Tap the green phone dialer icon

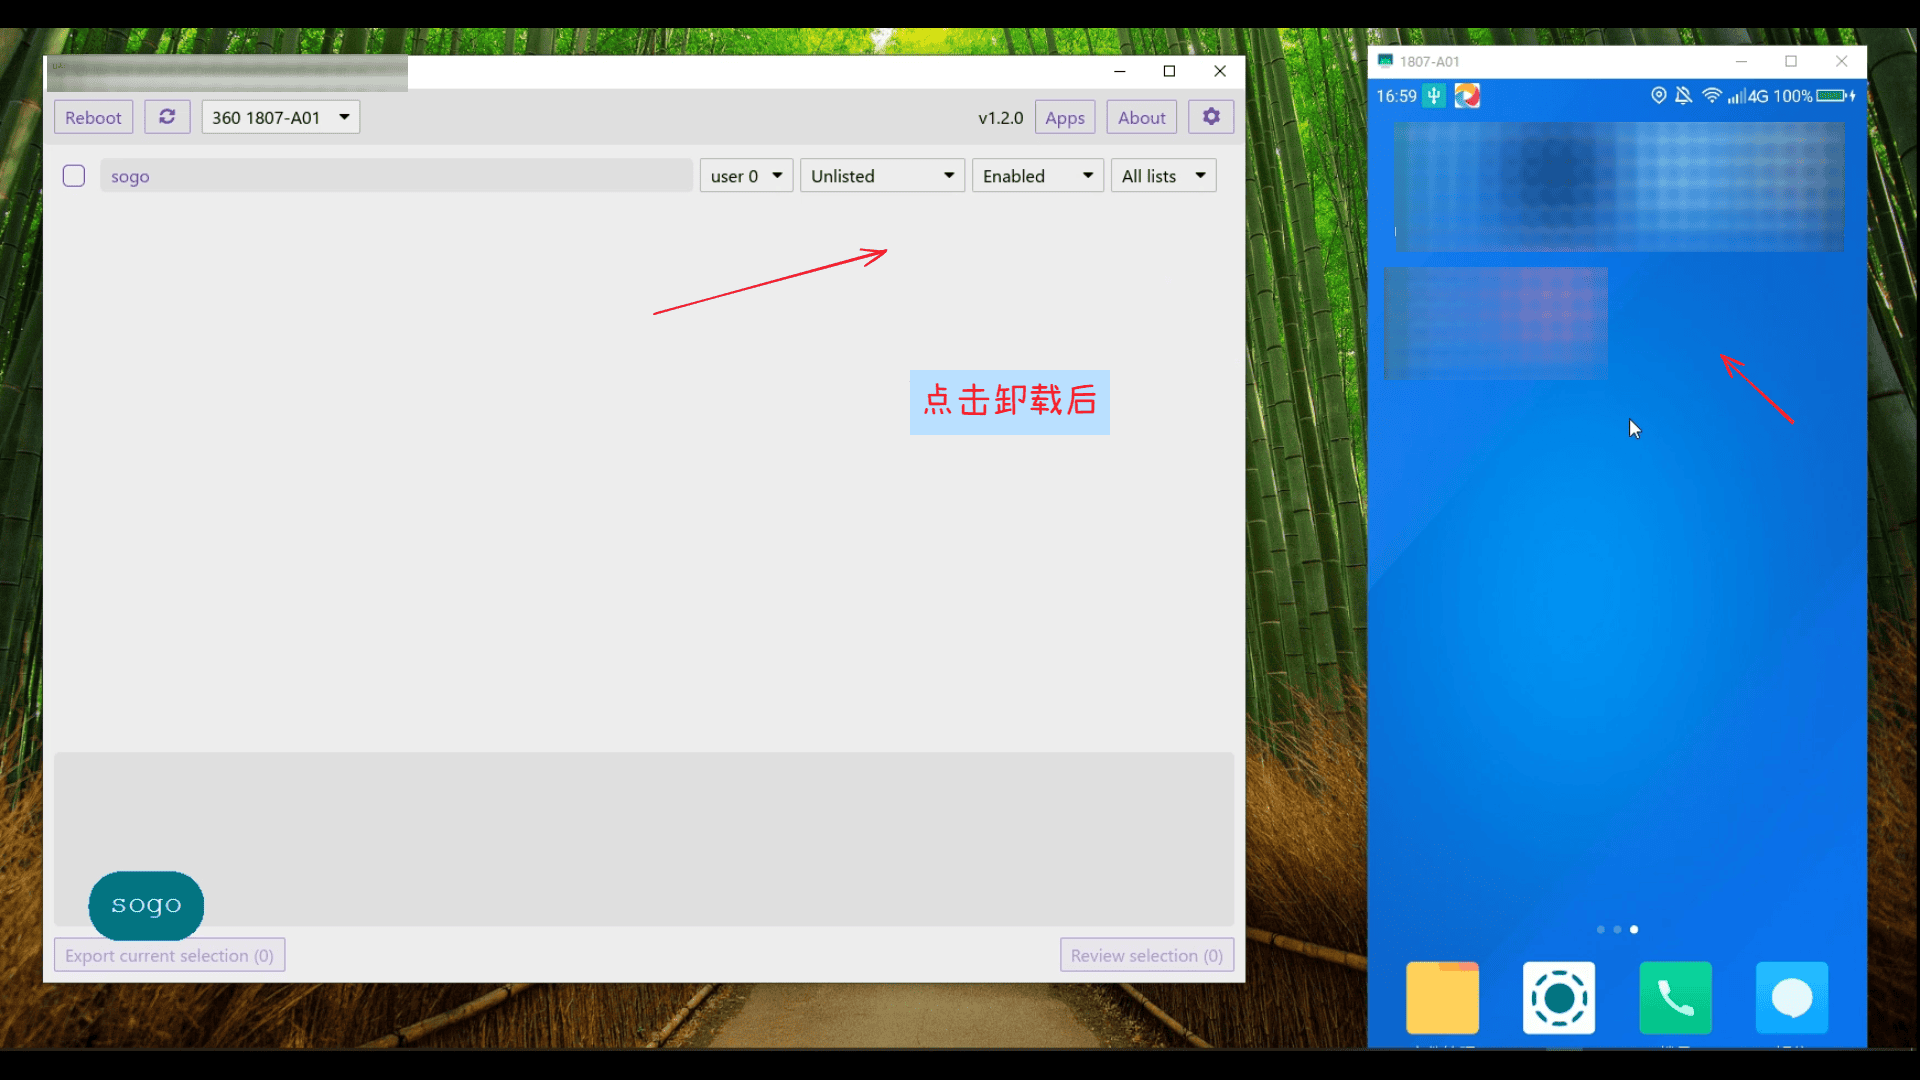pyautogui.click(x=1676, y=997)
